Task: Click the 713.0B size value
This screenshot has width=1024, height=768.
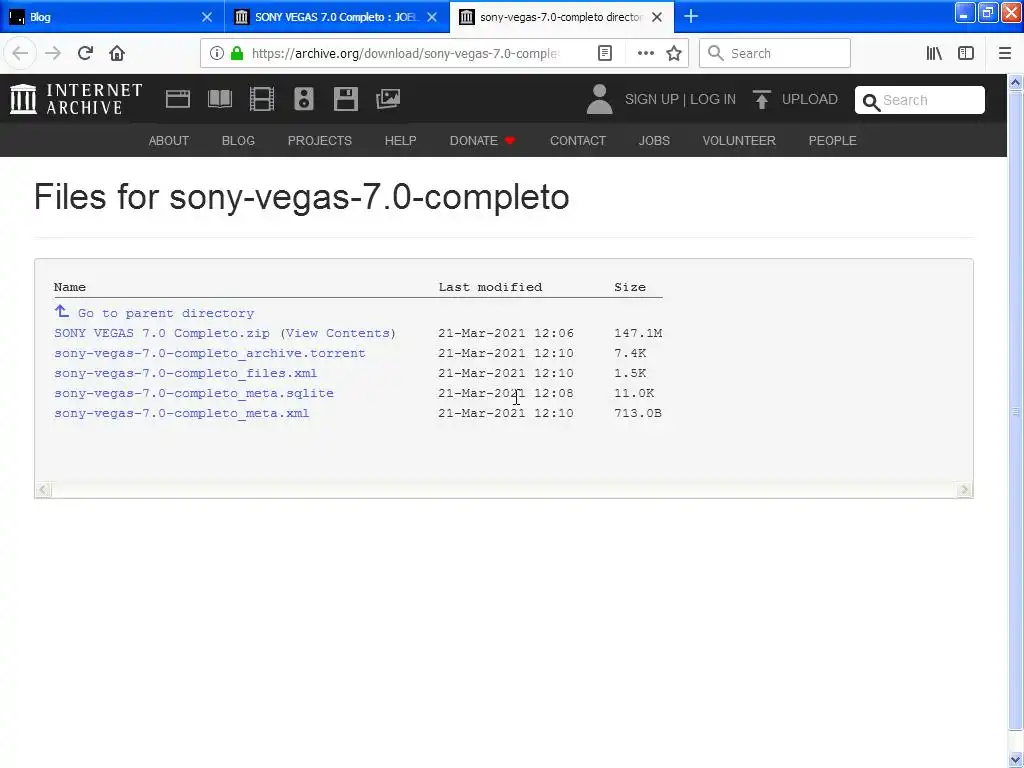Action: point(638,413)
